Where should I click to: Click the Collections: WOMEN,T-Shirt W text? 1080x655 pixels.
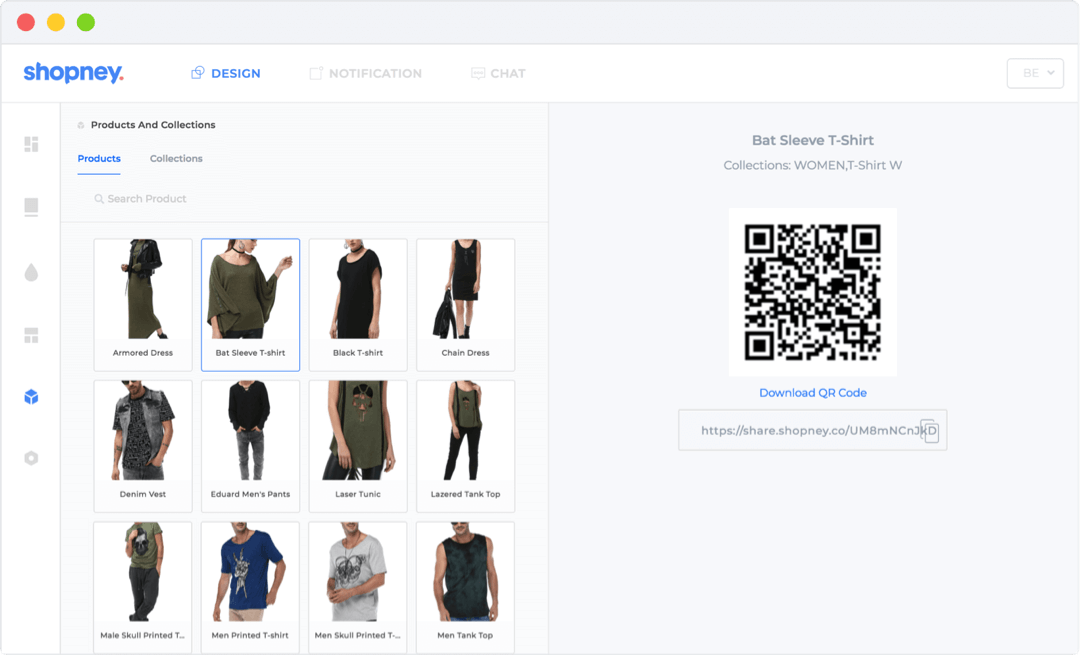813,165
